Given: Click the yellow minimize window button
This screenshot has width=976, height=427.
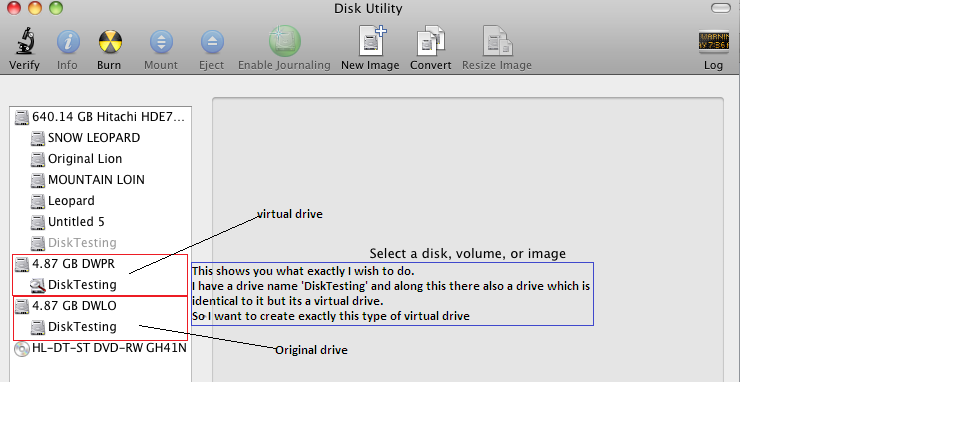Looking at the screenshot, I should pos(35,8).
